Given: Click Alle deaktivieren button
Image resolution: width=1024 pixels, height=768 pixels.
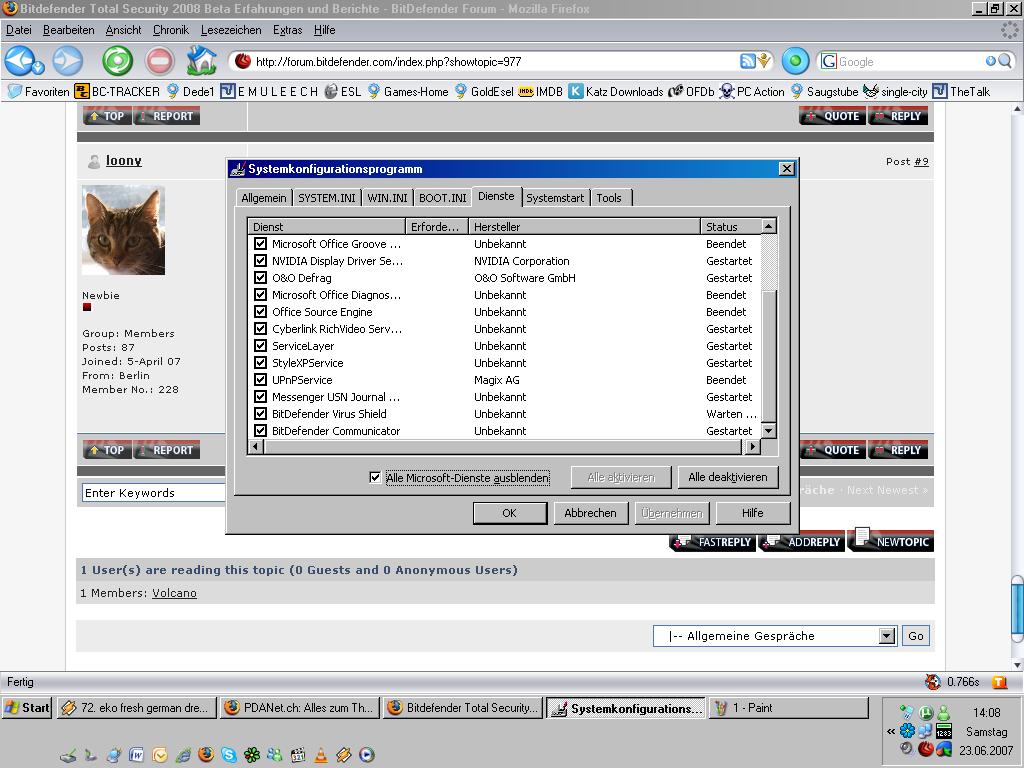Looking at the screenshot, I should [728, 477].
